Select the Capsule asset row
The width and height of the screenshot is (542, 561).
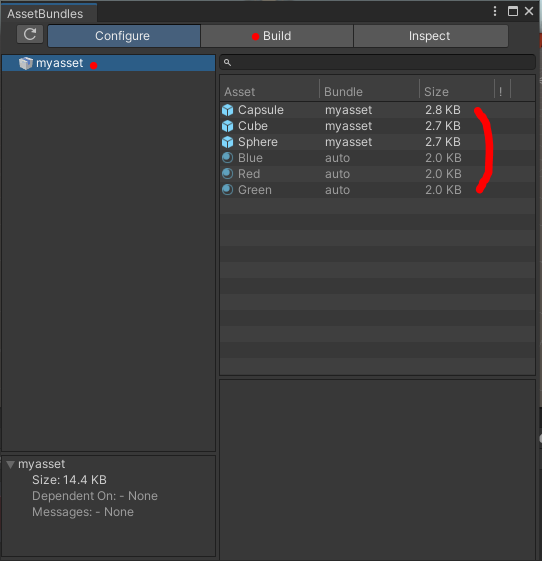(x=377, y=110)
